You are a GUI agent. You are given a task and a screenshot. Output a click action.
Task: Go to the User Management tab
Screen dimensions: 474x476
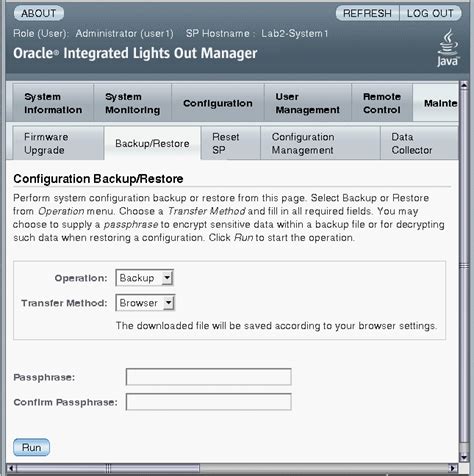click(x=308, y=103)
